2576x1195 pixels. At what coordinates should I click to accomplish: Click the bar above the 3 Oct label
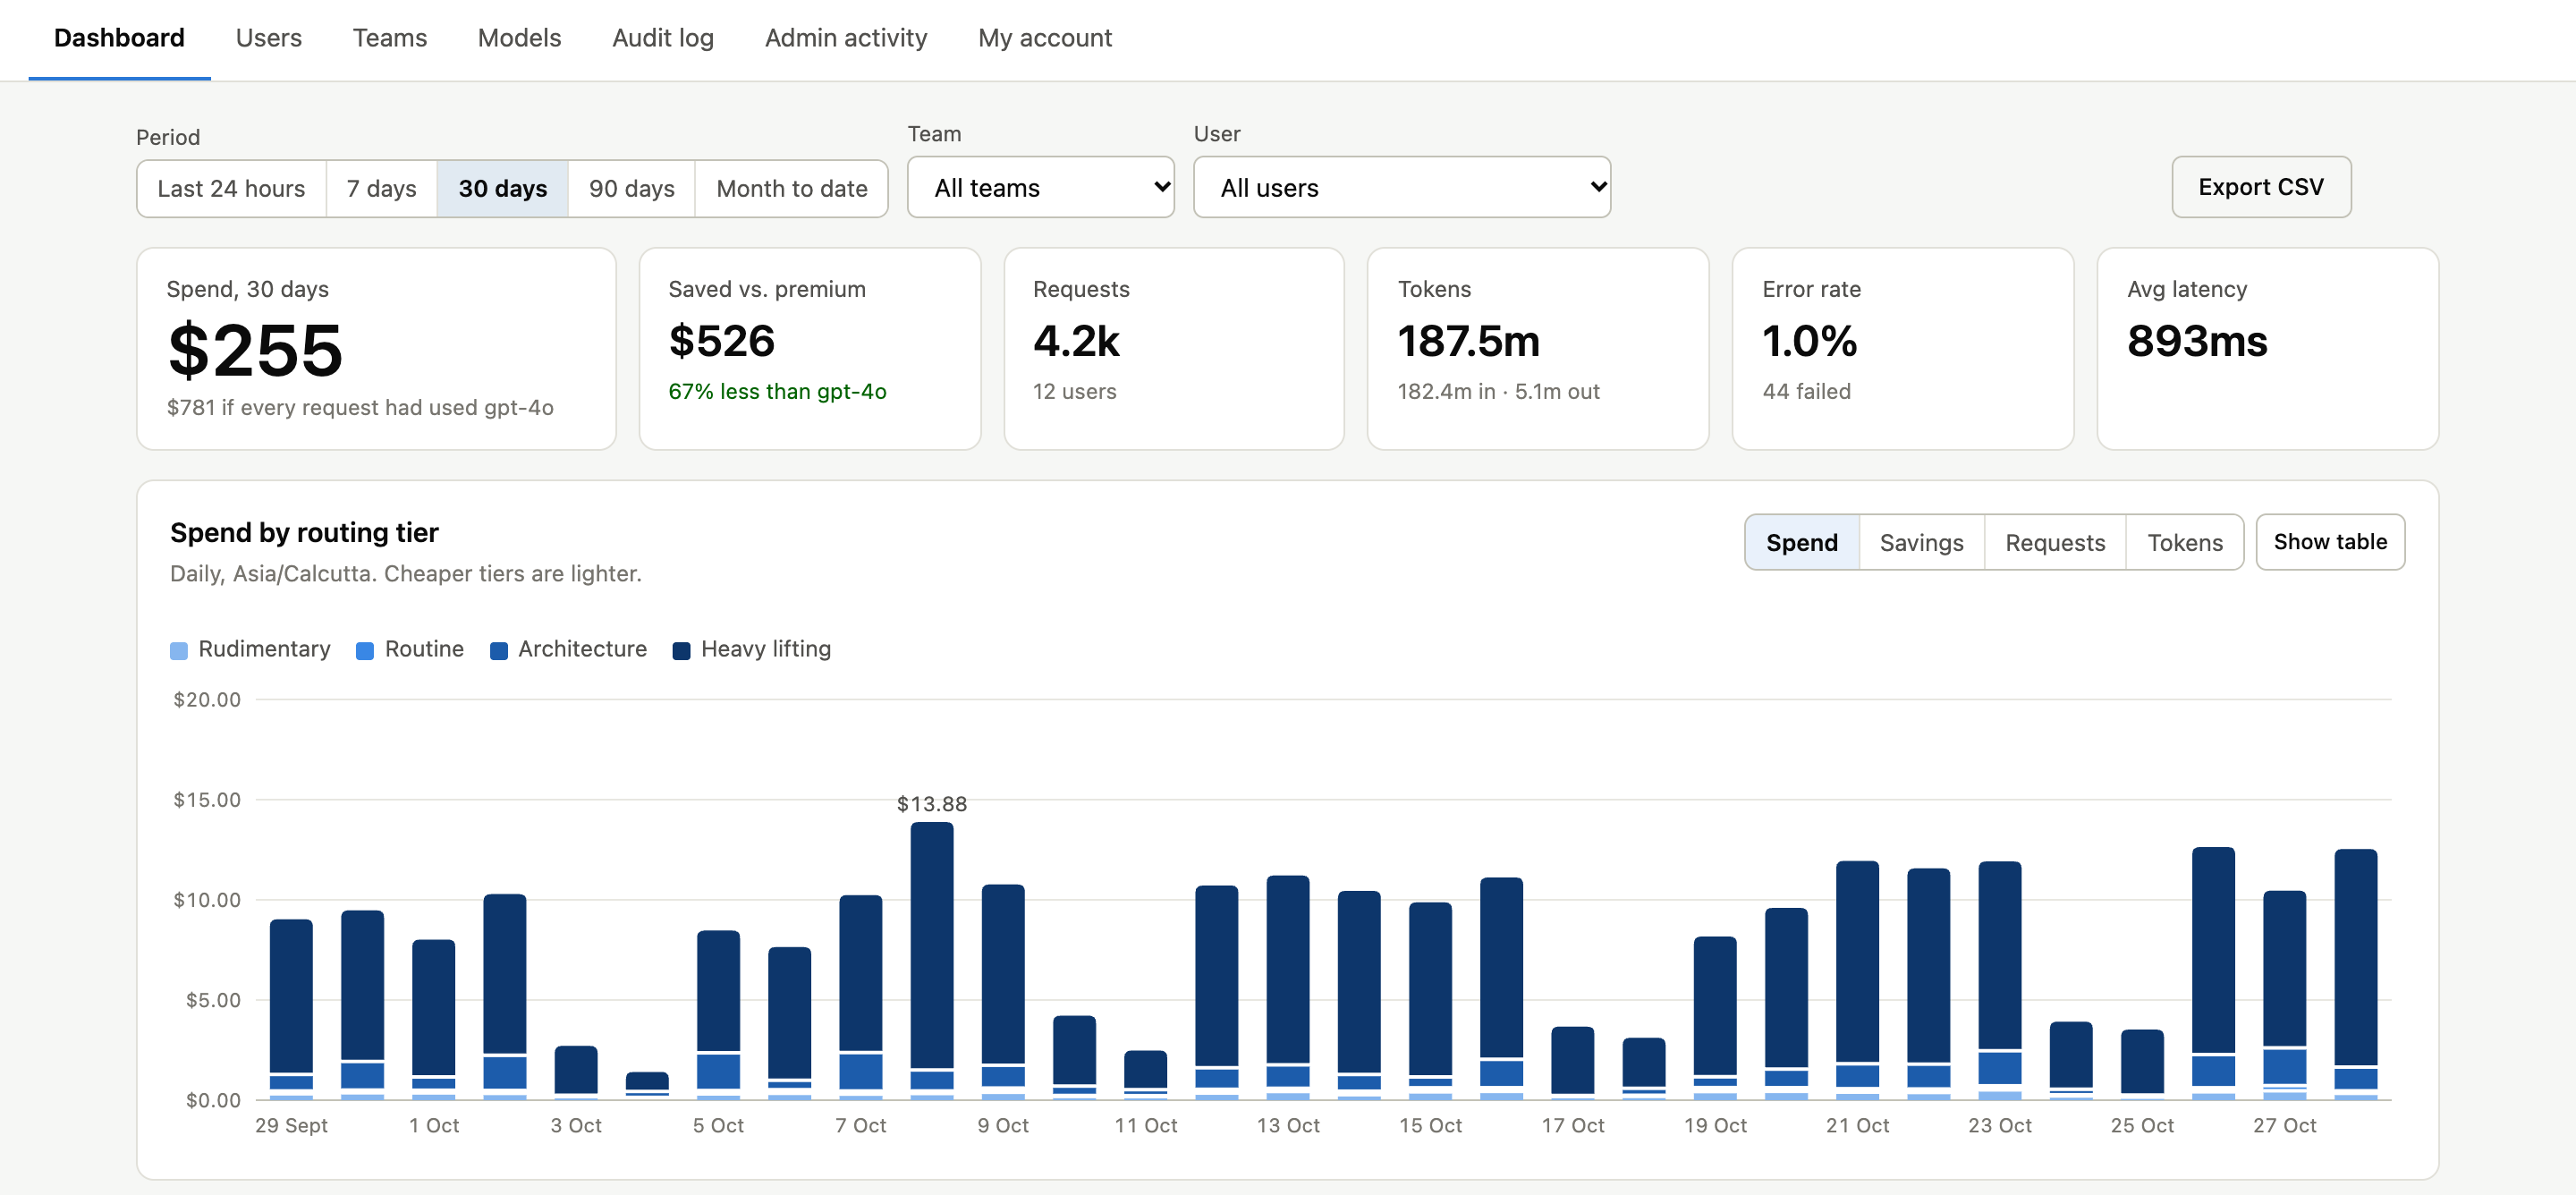pyautogui.click(x=576, y=1072)
